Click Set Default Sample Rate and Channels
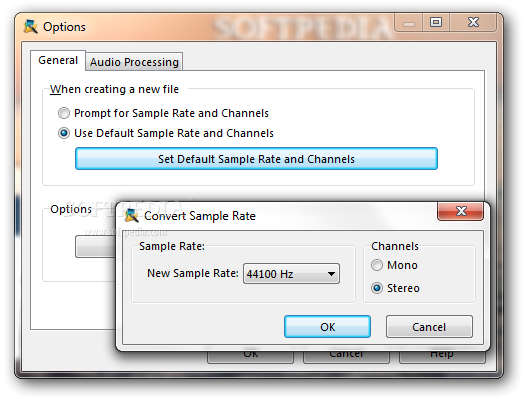The width and height of the screenshot is (524, 399). (x=256, y=159)
